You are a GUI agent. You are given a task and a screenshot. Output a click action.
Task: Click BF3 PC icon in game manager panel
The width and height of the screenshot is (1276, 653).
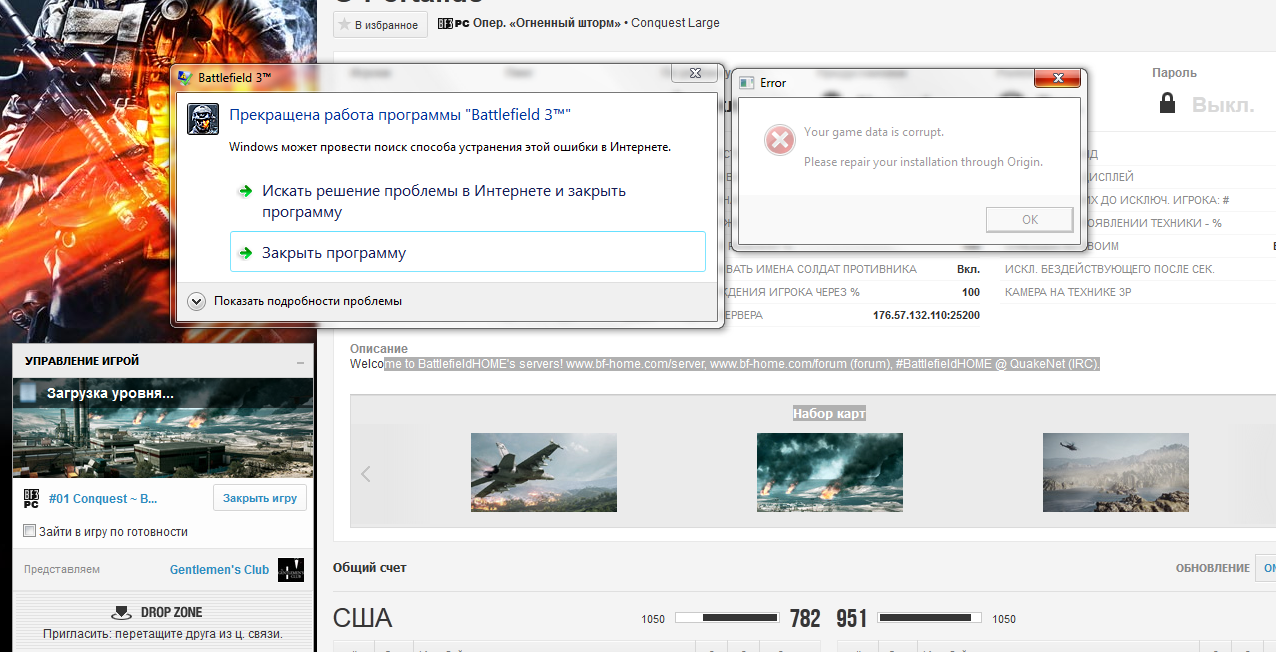point(31,498)
